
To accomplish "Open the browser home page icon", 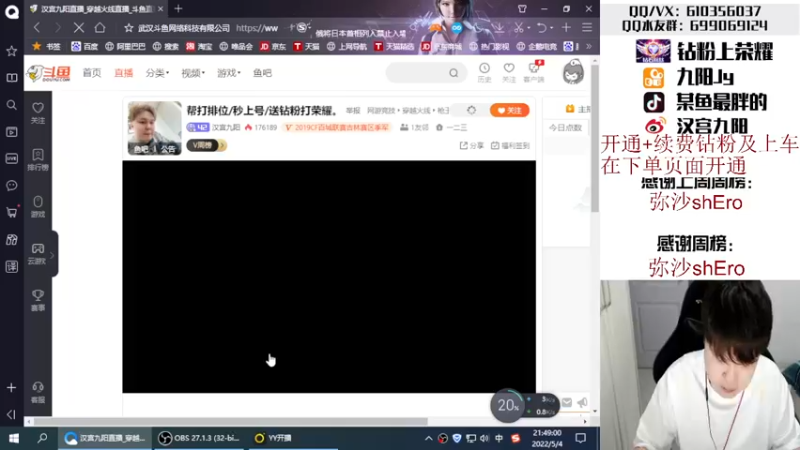I will tap(100, 28).
